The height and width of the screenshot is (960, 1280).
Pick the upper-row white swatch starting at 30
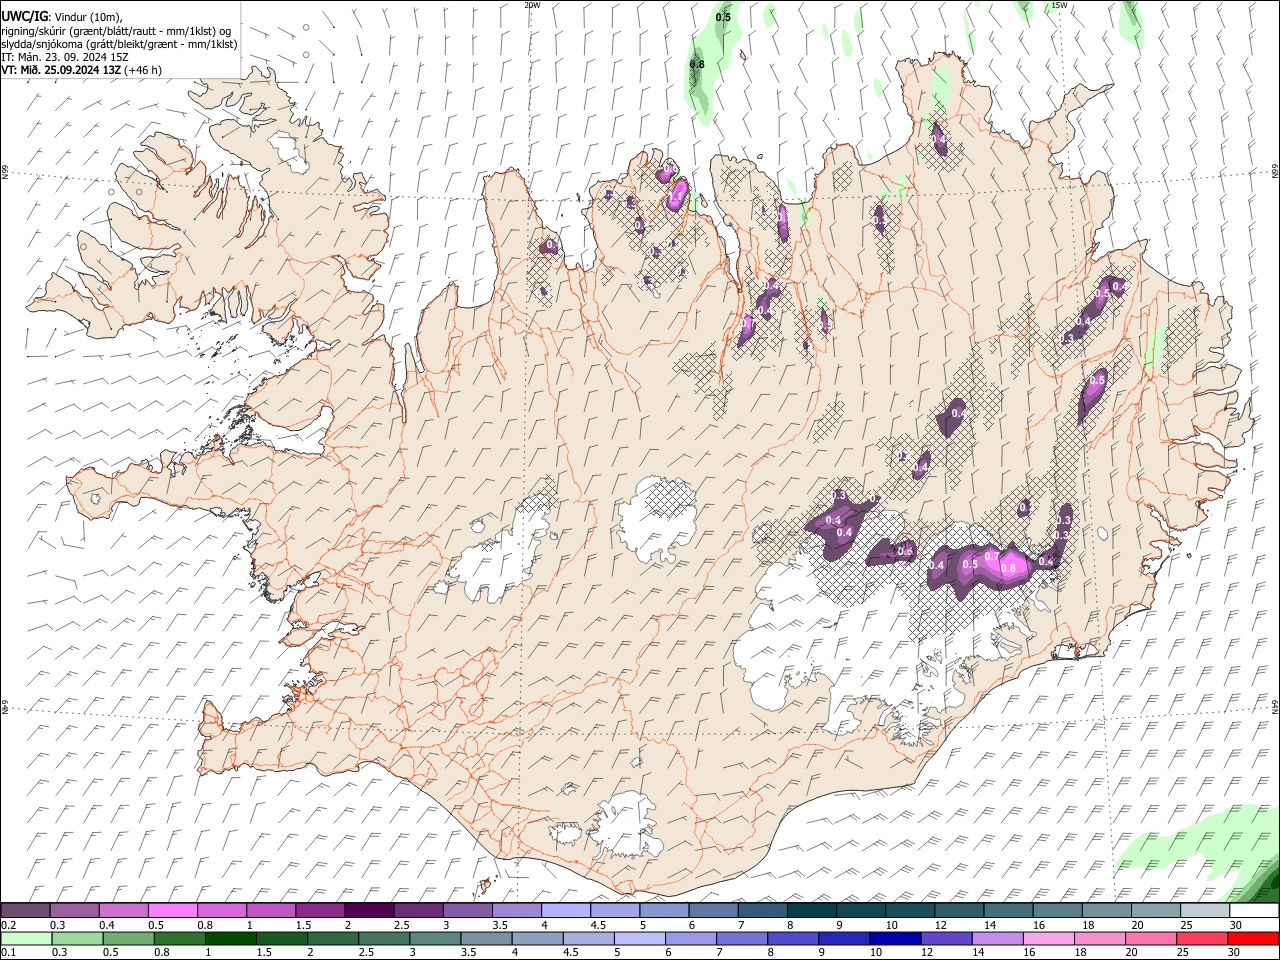pyautogui.click(x=1255, y=910)
